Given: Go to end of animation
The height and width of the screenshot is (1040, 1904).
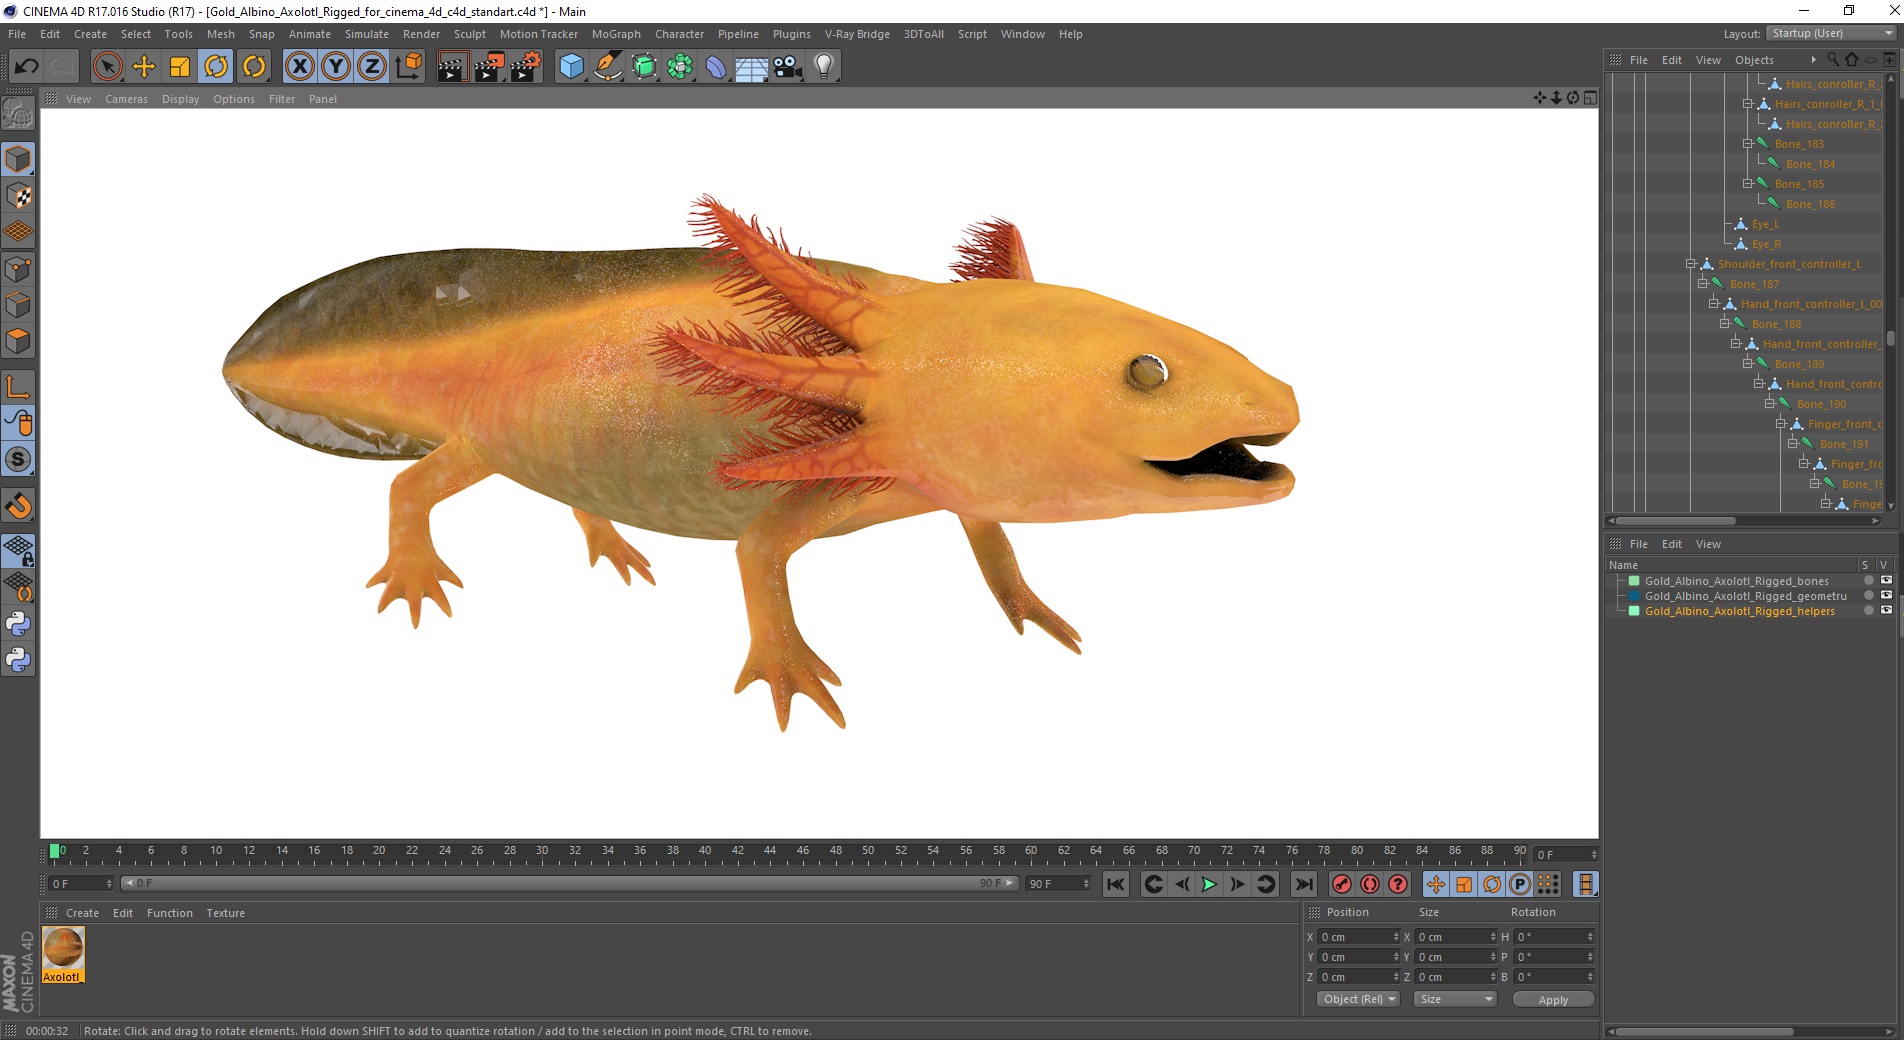Looking at the screenshot, I should pyautogui.click(x=1303, y=884).
